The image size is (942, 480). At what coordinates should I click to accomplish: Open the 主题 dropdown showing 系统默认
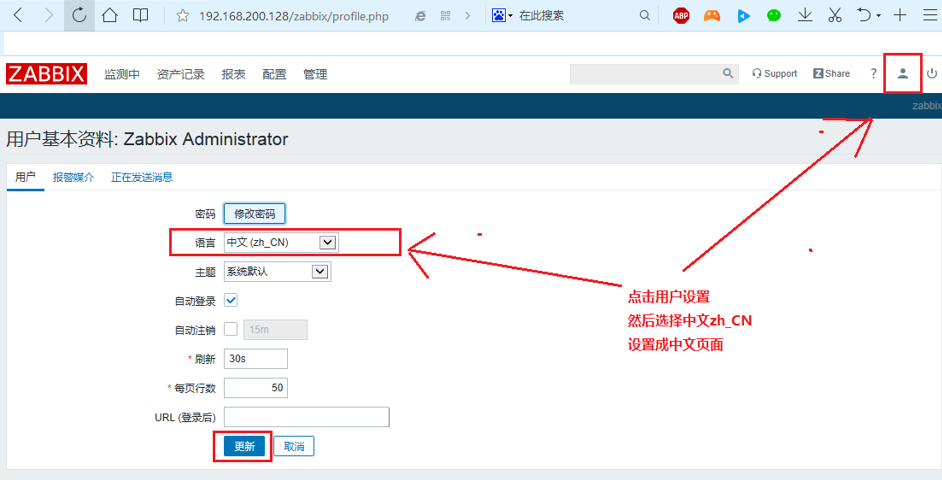click(x=278, y=272)
